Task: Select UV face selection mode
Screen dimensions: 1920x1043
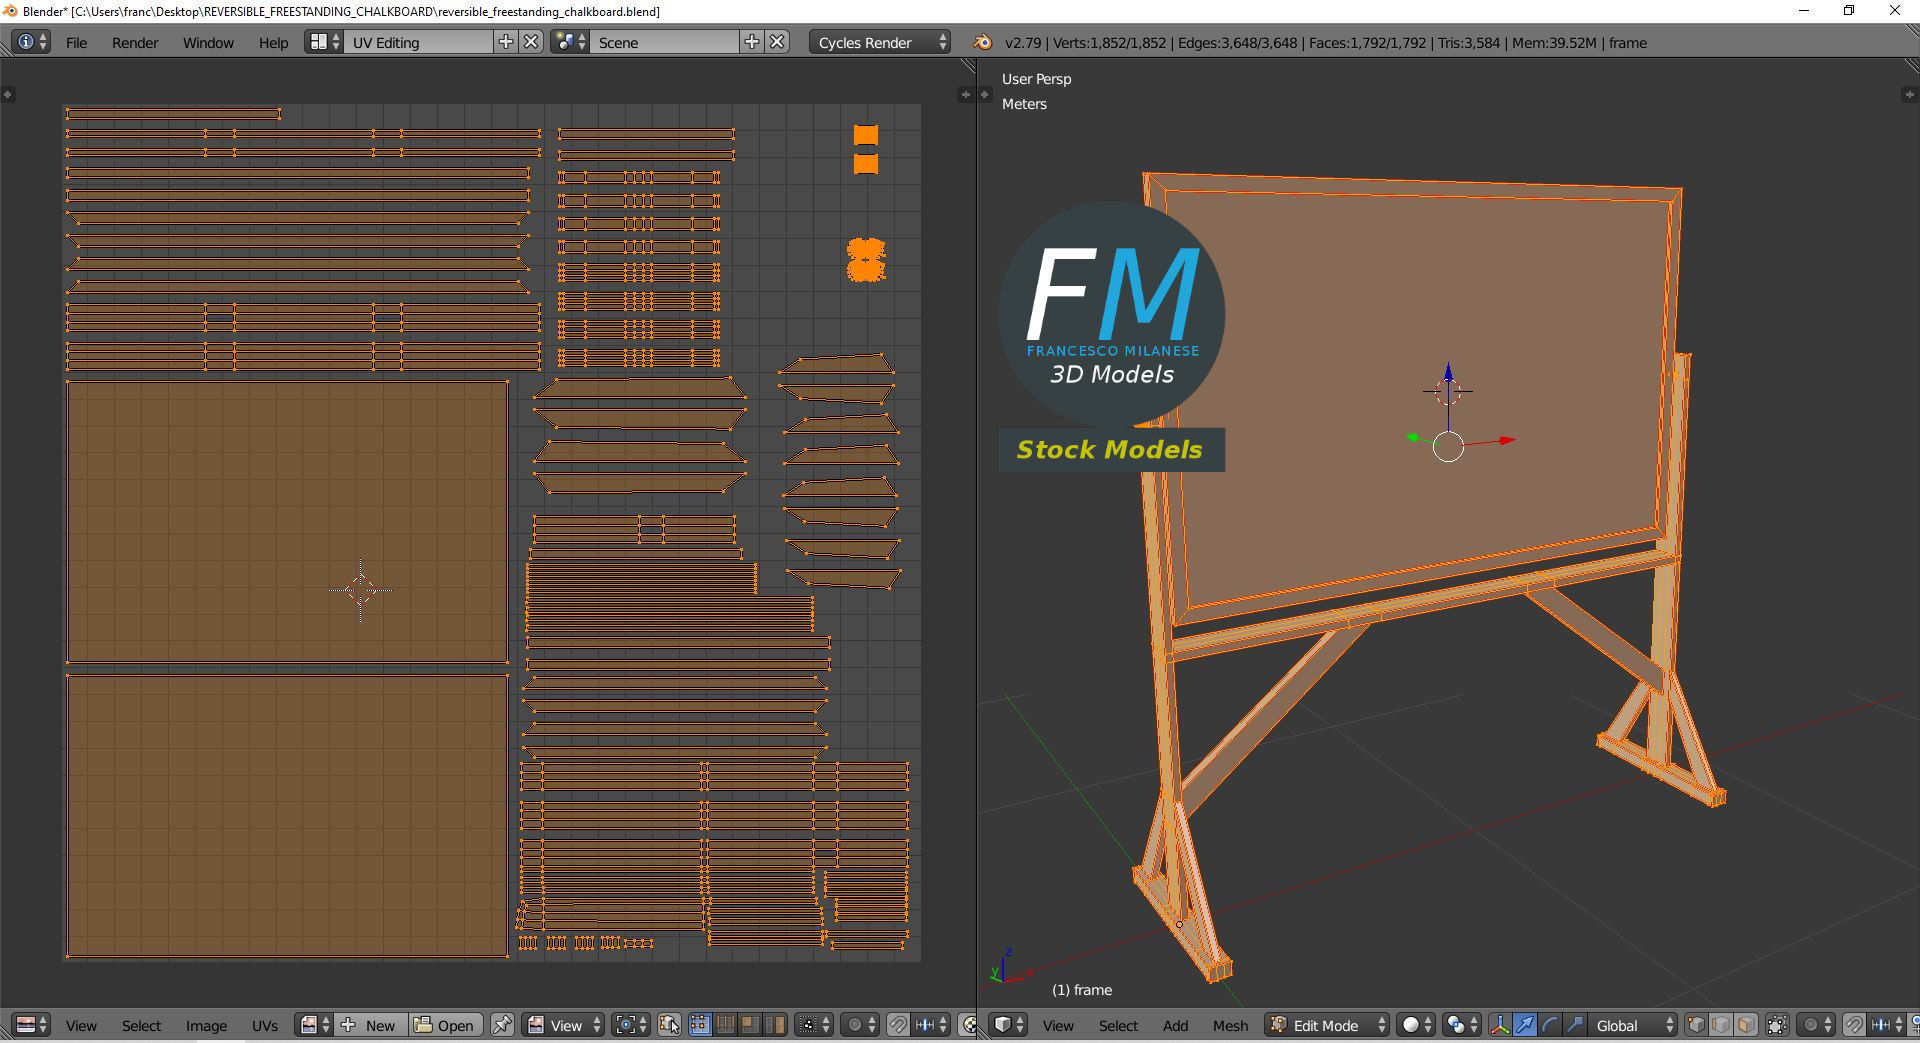Action: pos(750,1025)
